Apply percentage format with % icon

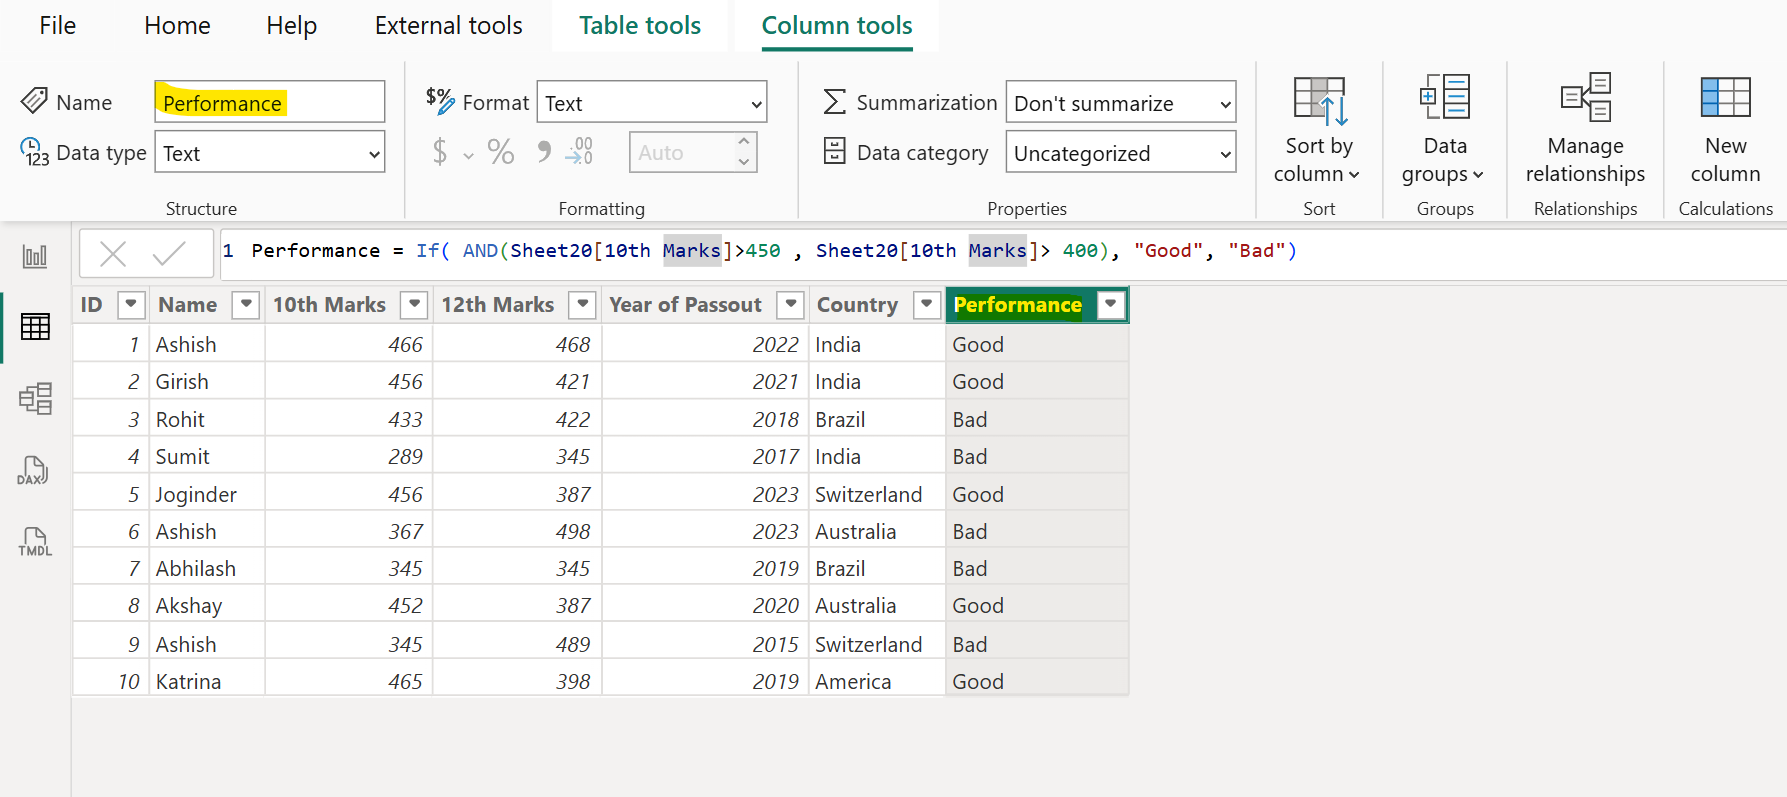tap(500, 152)
